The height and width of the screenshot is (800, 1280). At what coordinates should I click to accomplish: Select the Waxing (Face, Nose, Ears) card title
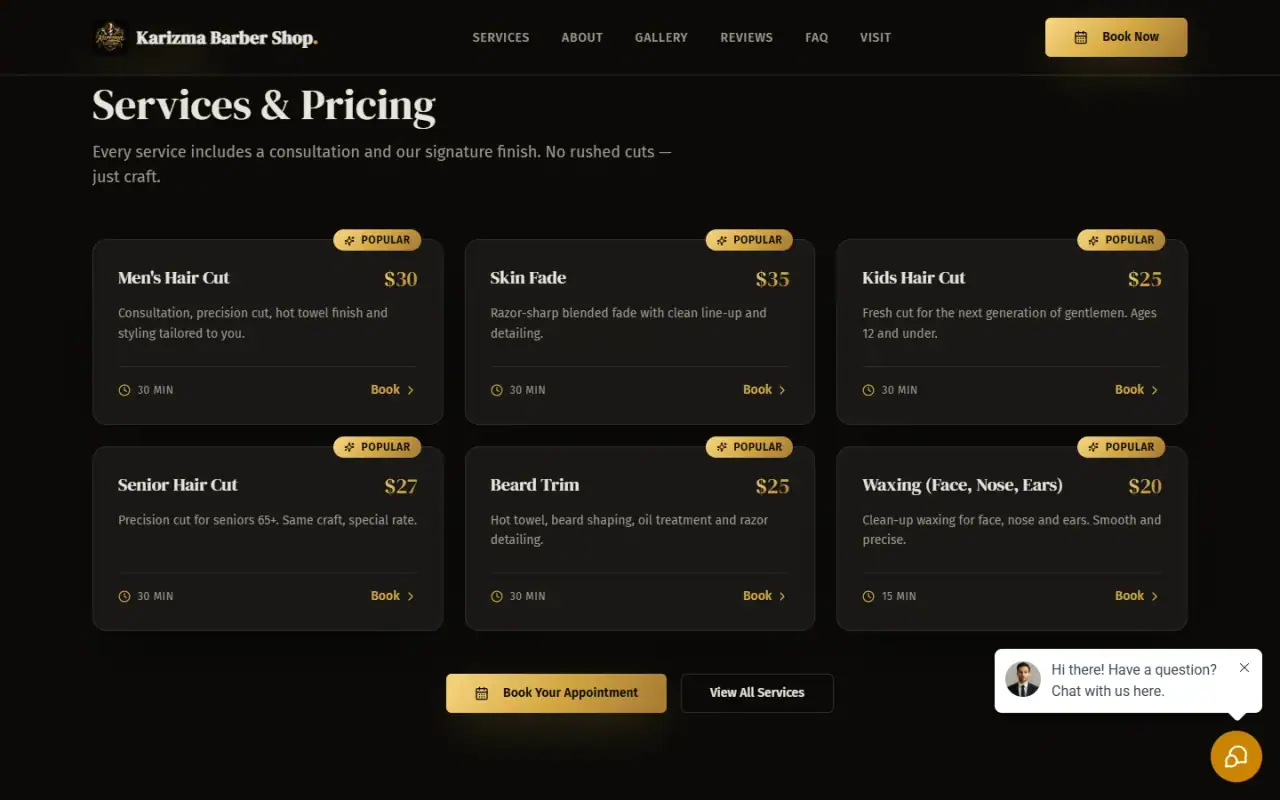[x=962, y=485]
